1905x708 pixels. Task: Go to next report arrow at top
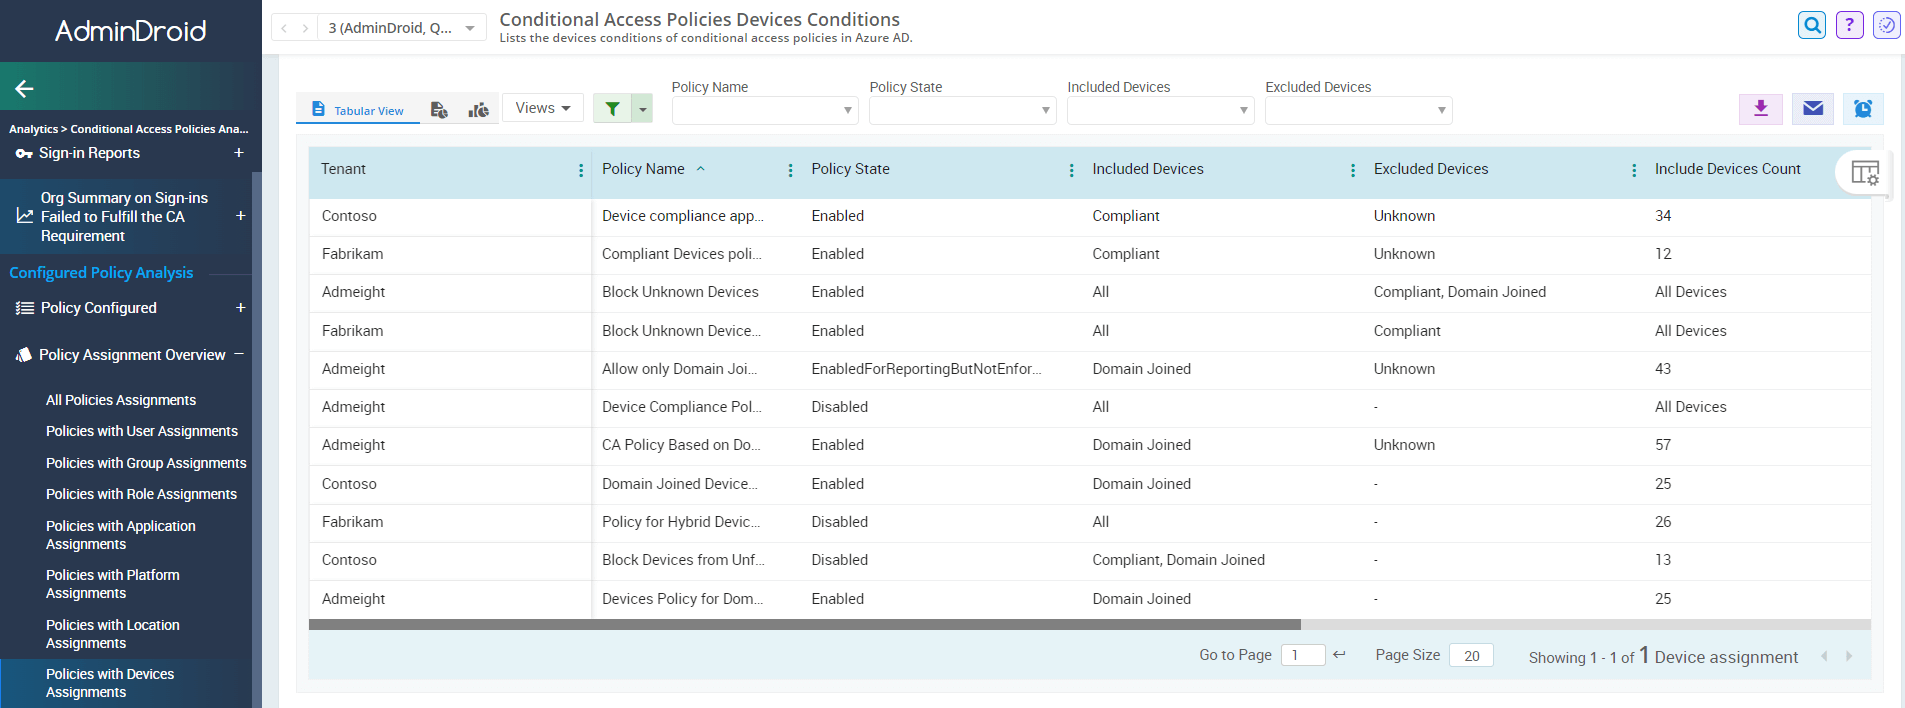[x=305, y=28]
